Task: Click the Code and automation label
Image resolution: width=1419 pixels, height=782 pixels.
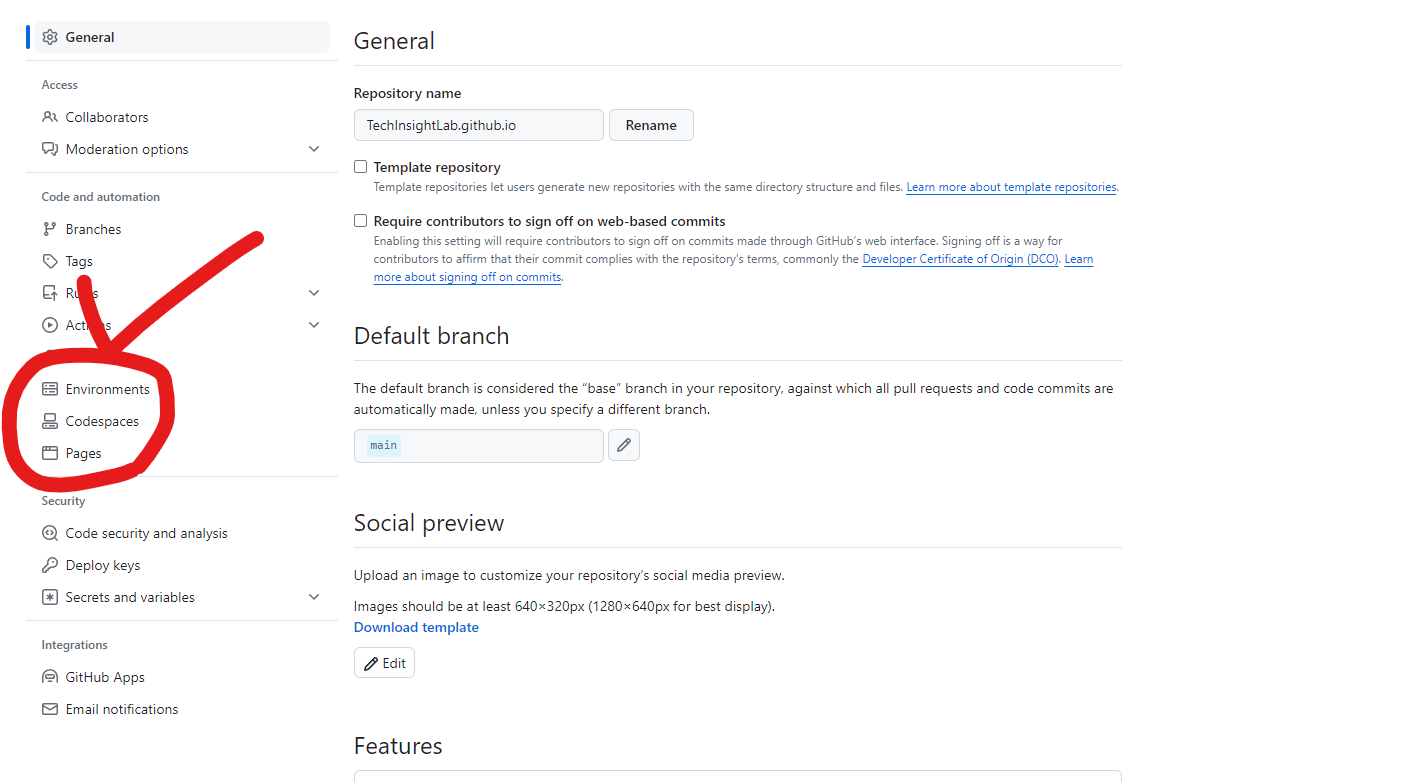Action: [x=100, y=197]
